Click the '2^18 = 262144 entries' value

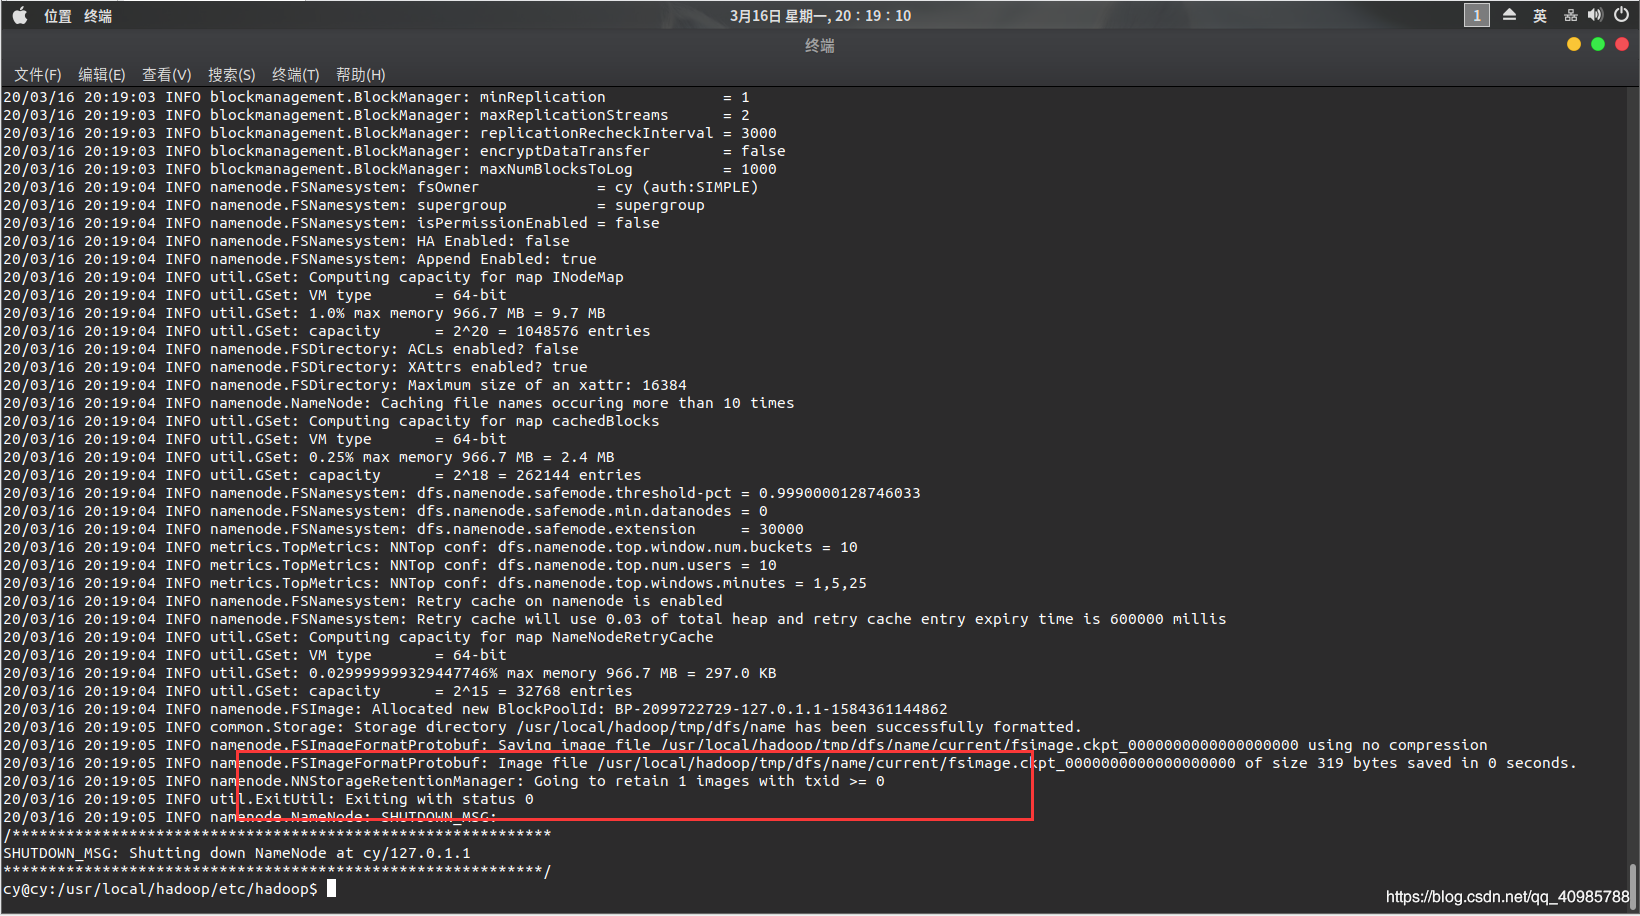[x=547, y=475]
